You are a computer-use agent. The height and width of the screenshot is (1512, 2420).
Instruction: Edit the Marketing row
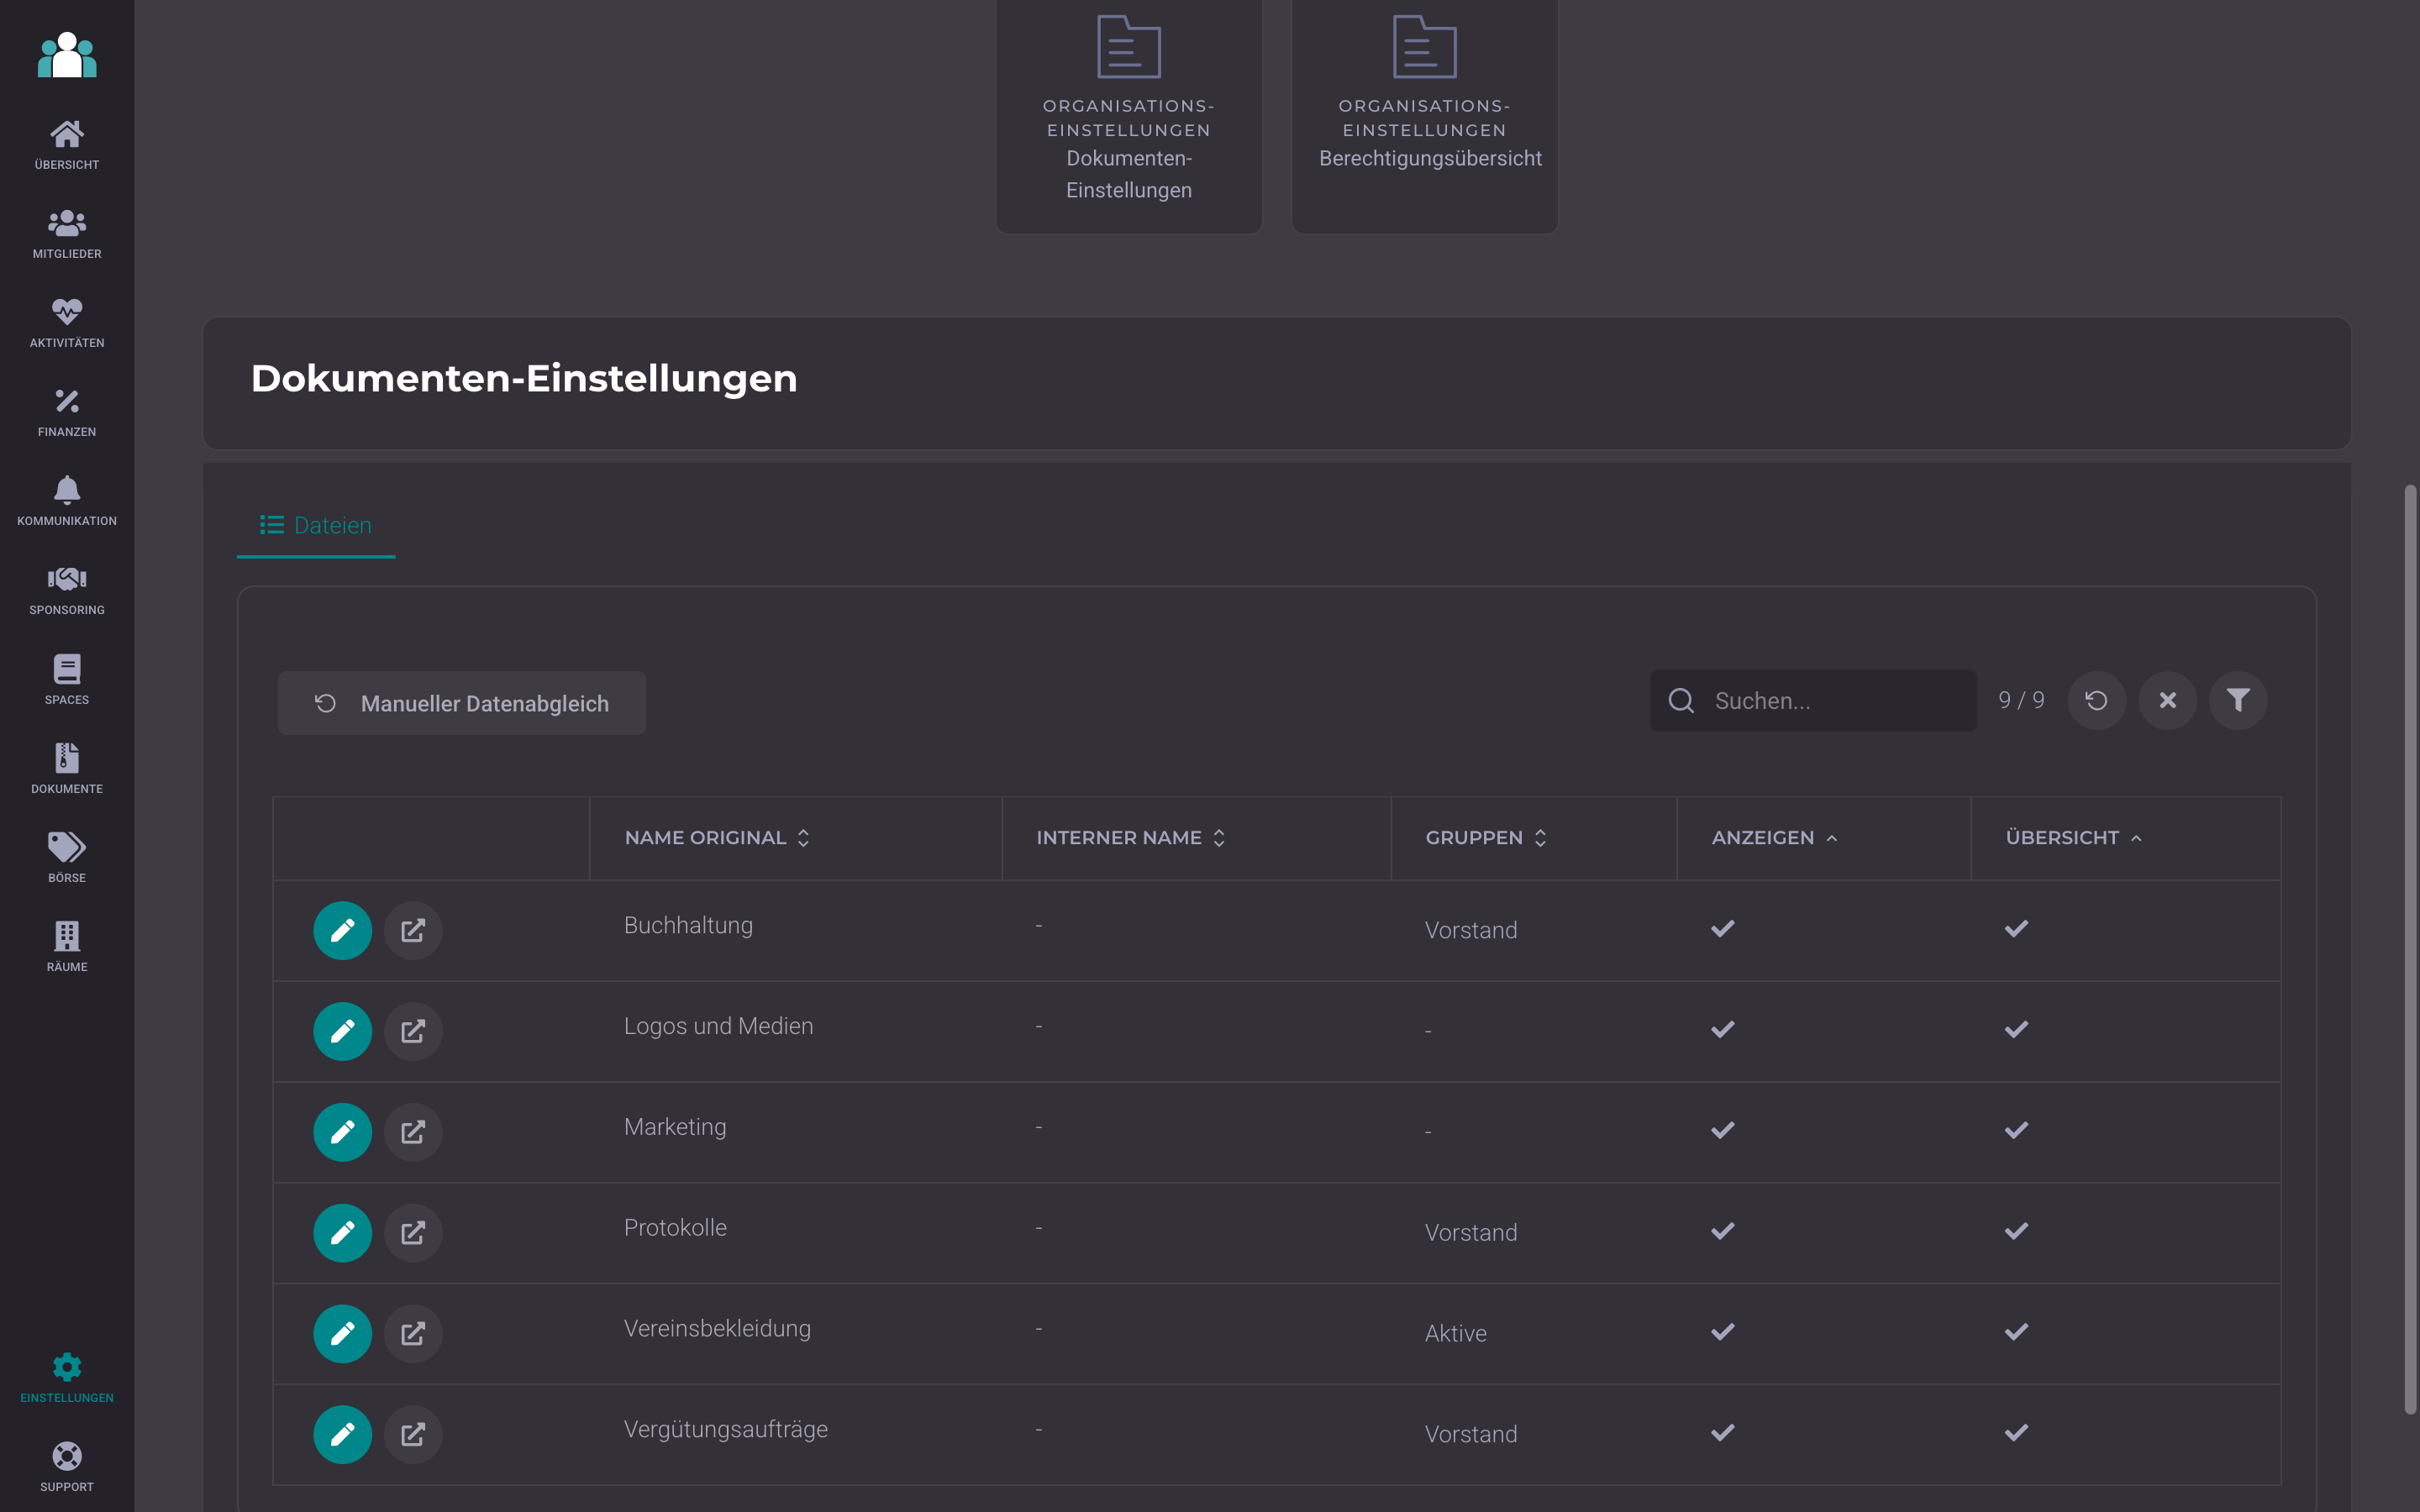click(x=343, y=1132)
